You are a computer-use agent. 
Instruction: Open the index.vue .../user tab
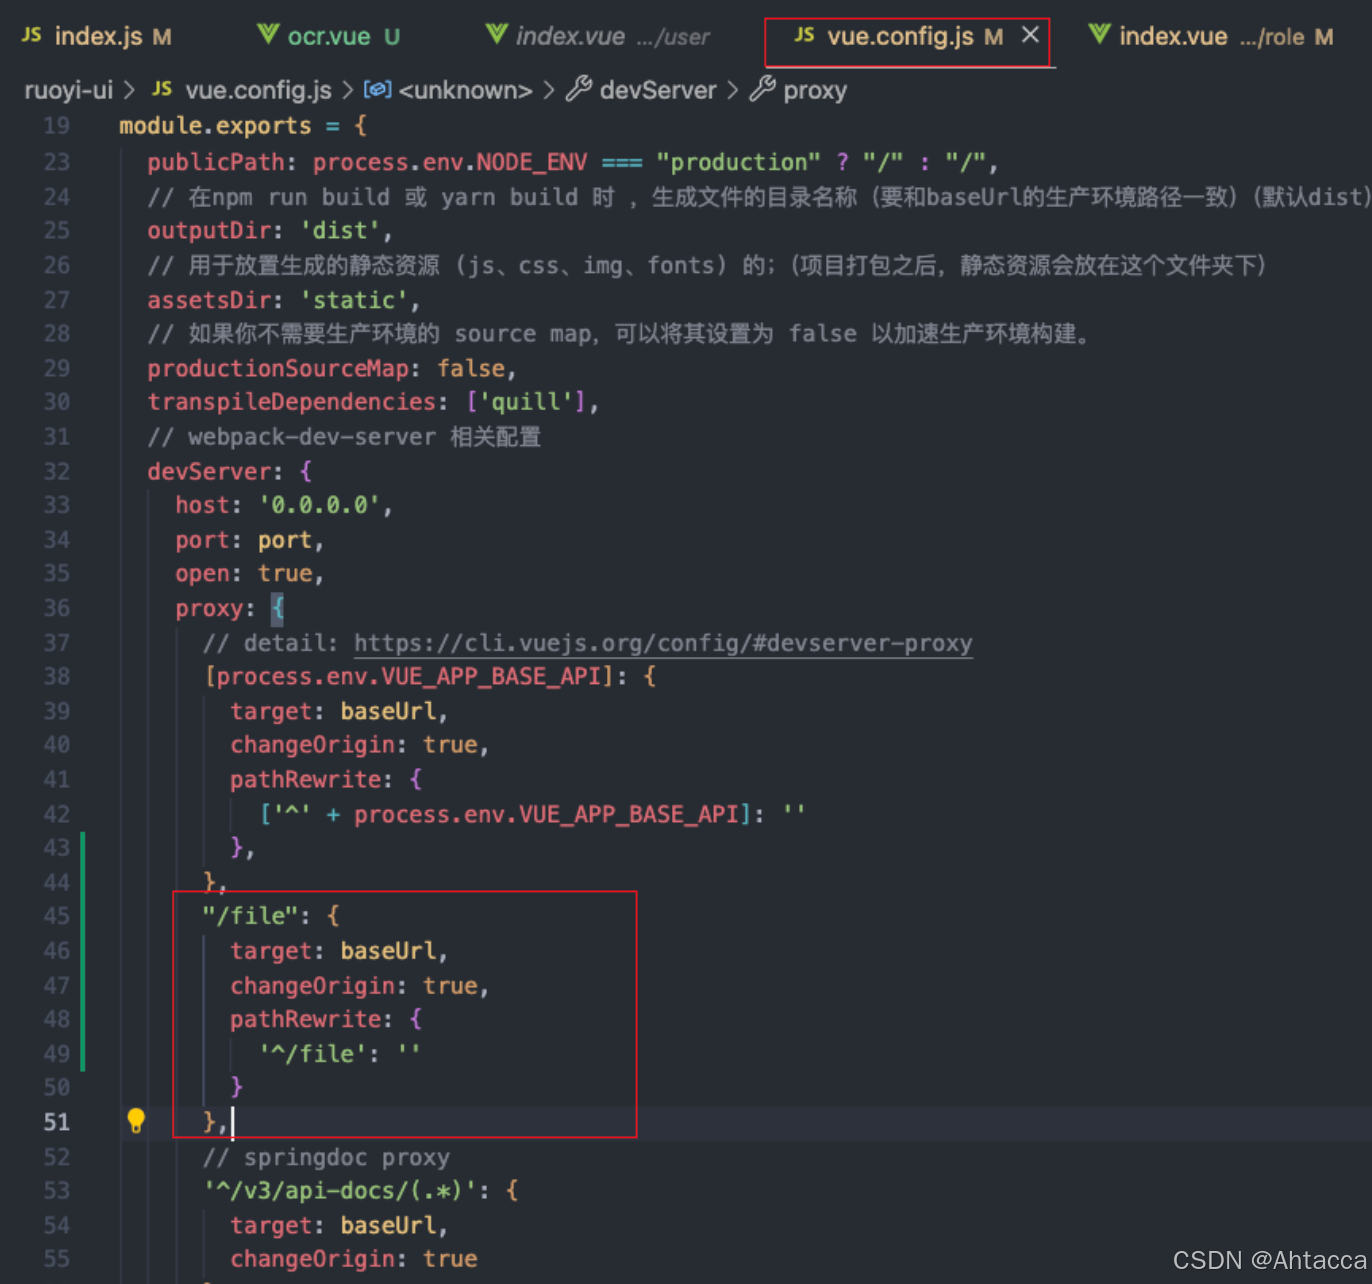pos(598,37)
